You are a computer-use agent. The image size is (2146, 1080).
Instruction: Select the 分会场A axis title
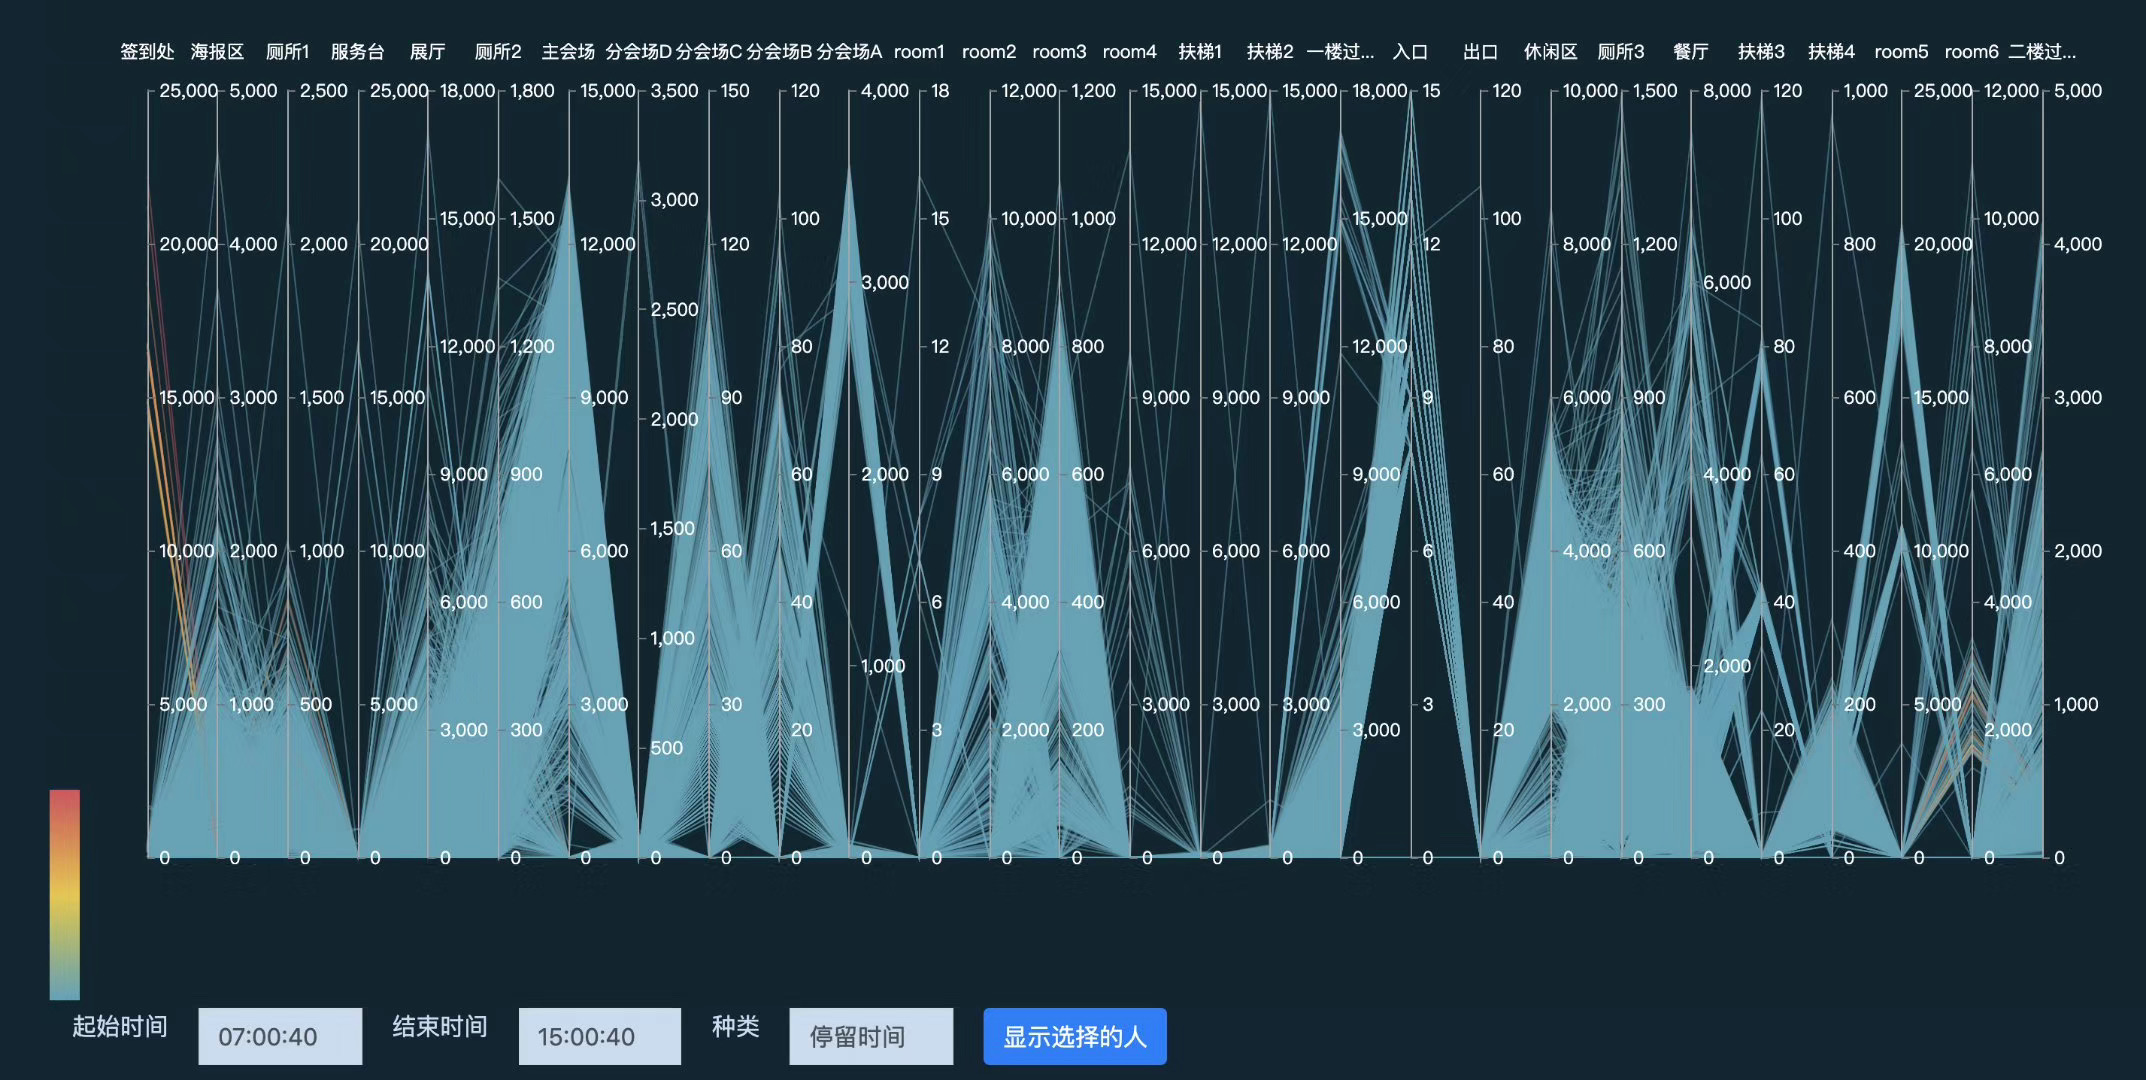click(x=849, y=52)
